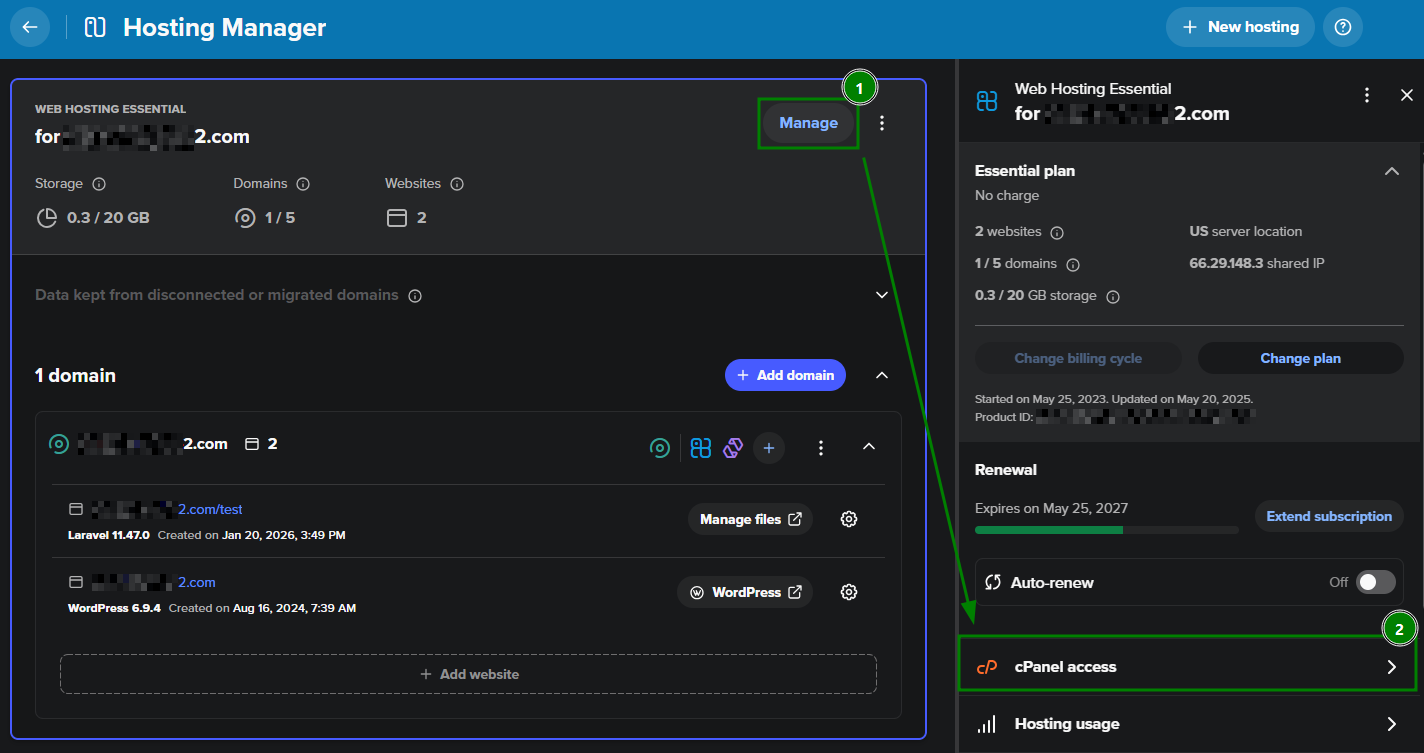Open the three-dot menu beside Manage

tap(882, 123)
